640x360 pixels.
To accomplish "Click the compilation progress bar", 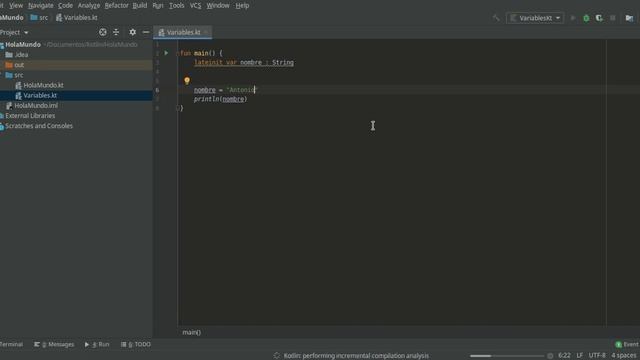I will pyautogui.click(x=507, y=356).
